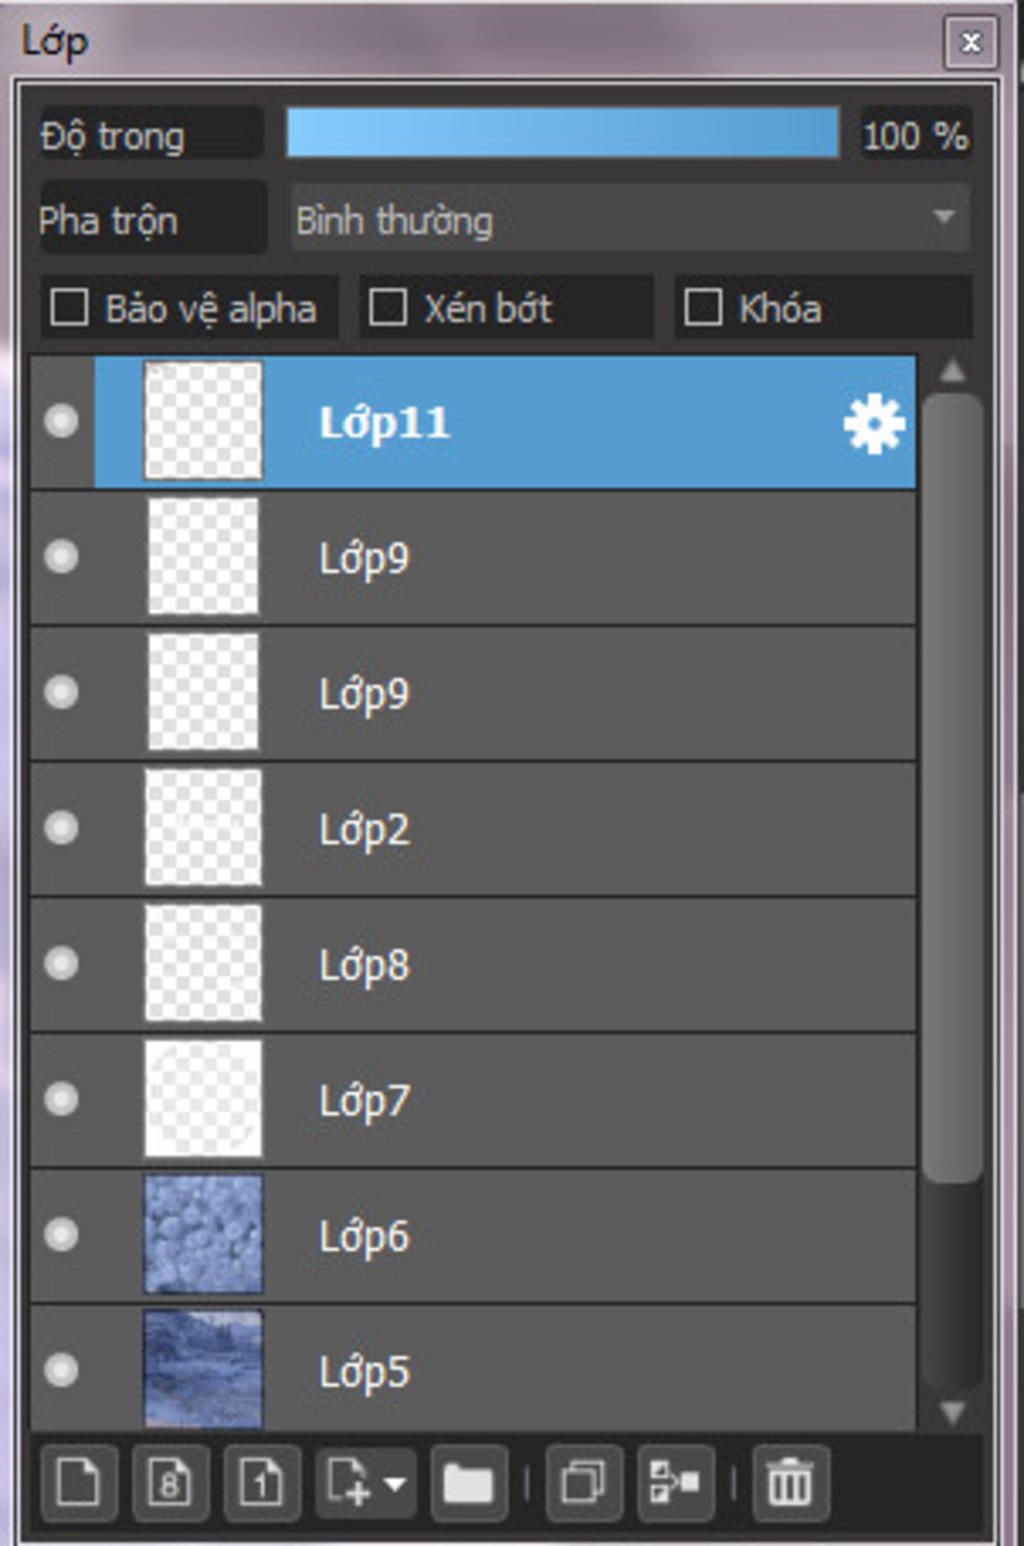1024x1546 pixels.
Task: Check the Khóa lock checkbox
Action: tap(703, 307)
